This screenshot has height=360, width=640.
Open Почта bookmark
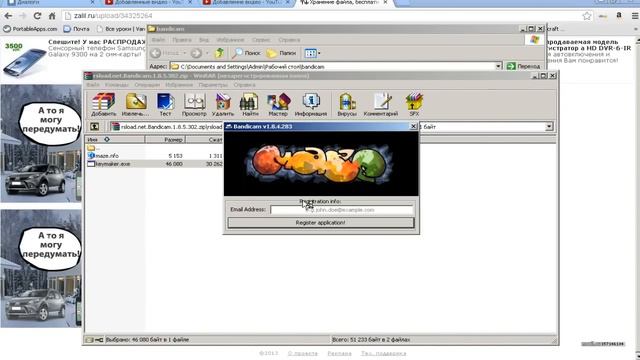pyautogui.click(x=76, y=29)
